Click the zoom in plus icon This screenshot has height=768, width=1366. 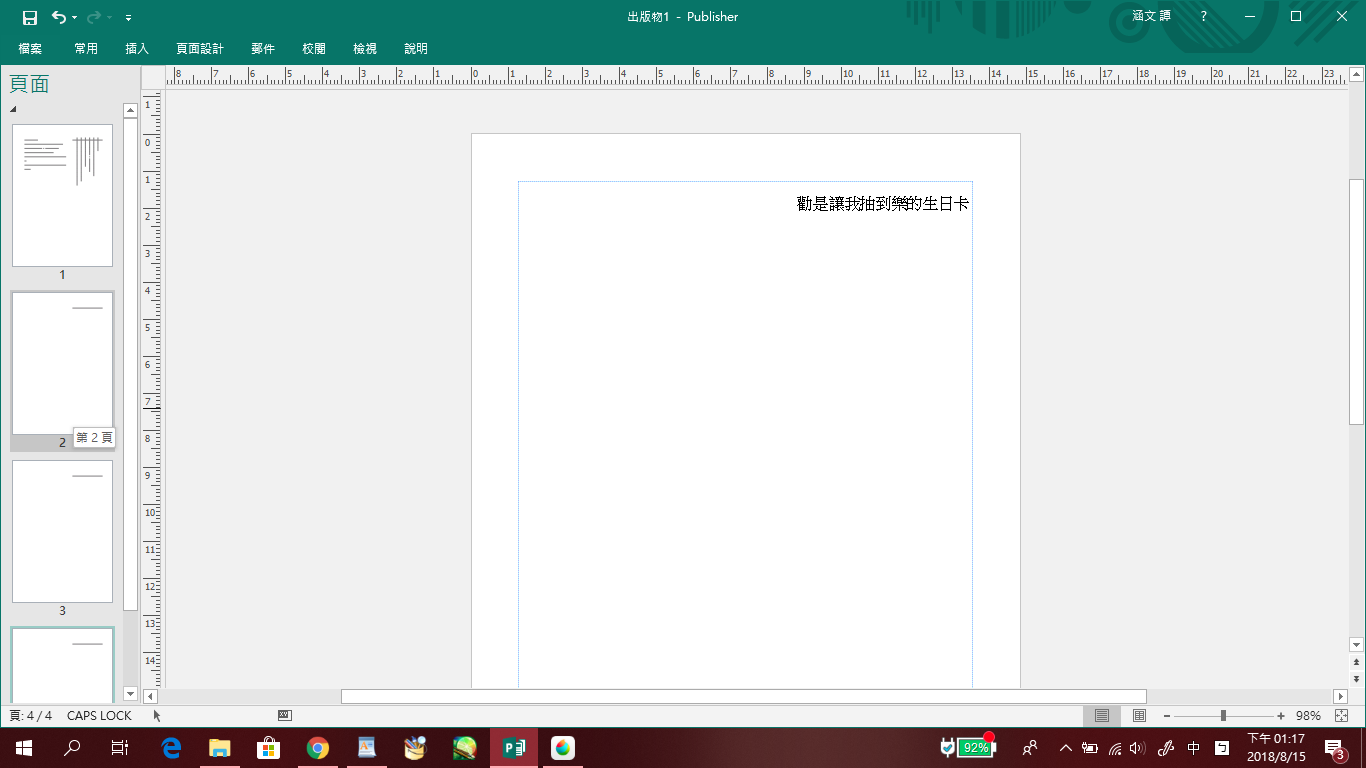[1281, 716]
